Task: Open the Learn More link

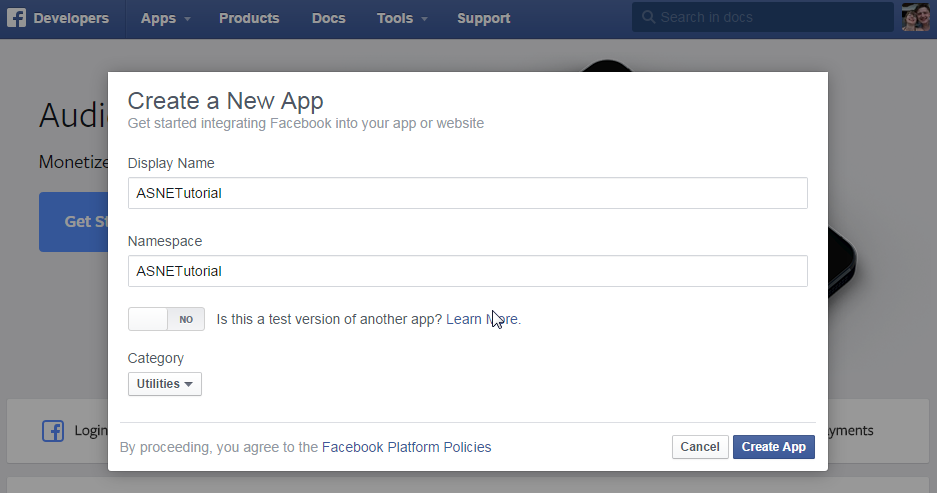Action: point(482,319)
